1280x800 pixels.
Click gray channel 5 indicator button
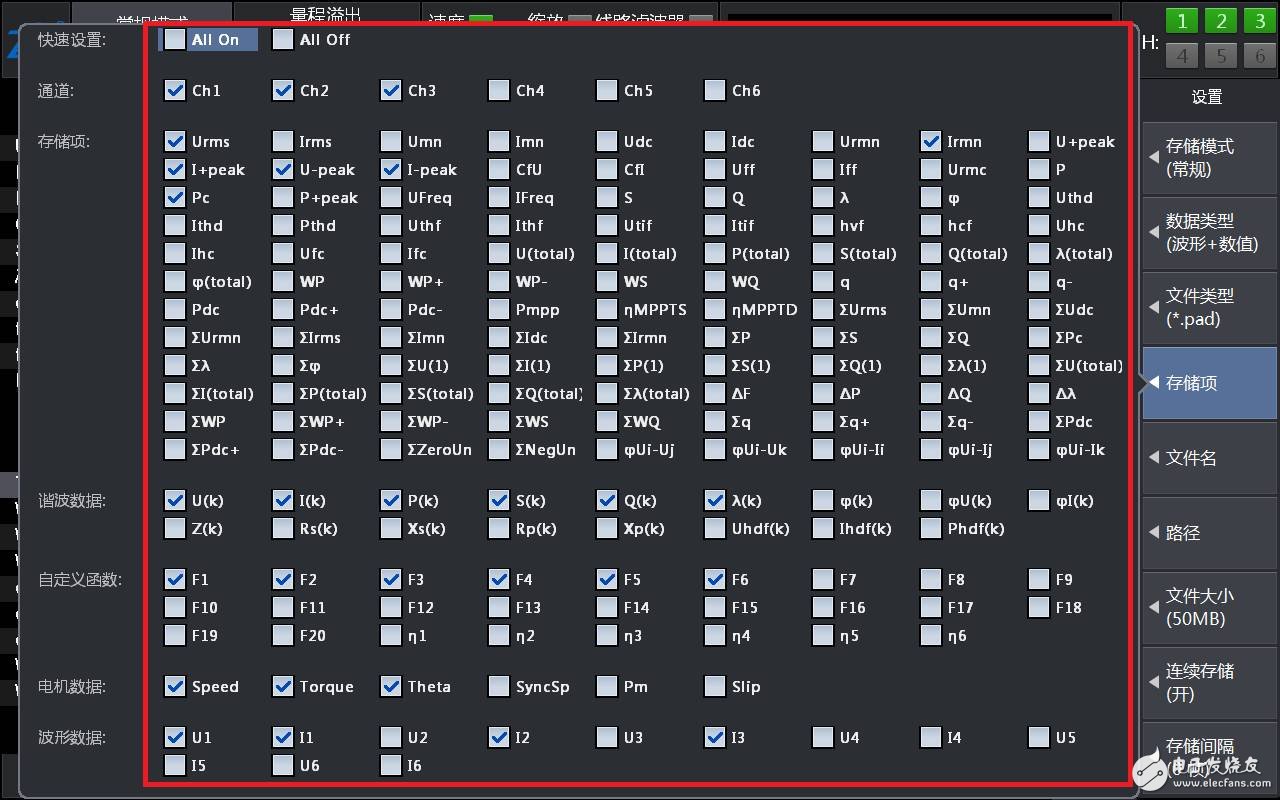pos(1221,55)
